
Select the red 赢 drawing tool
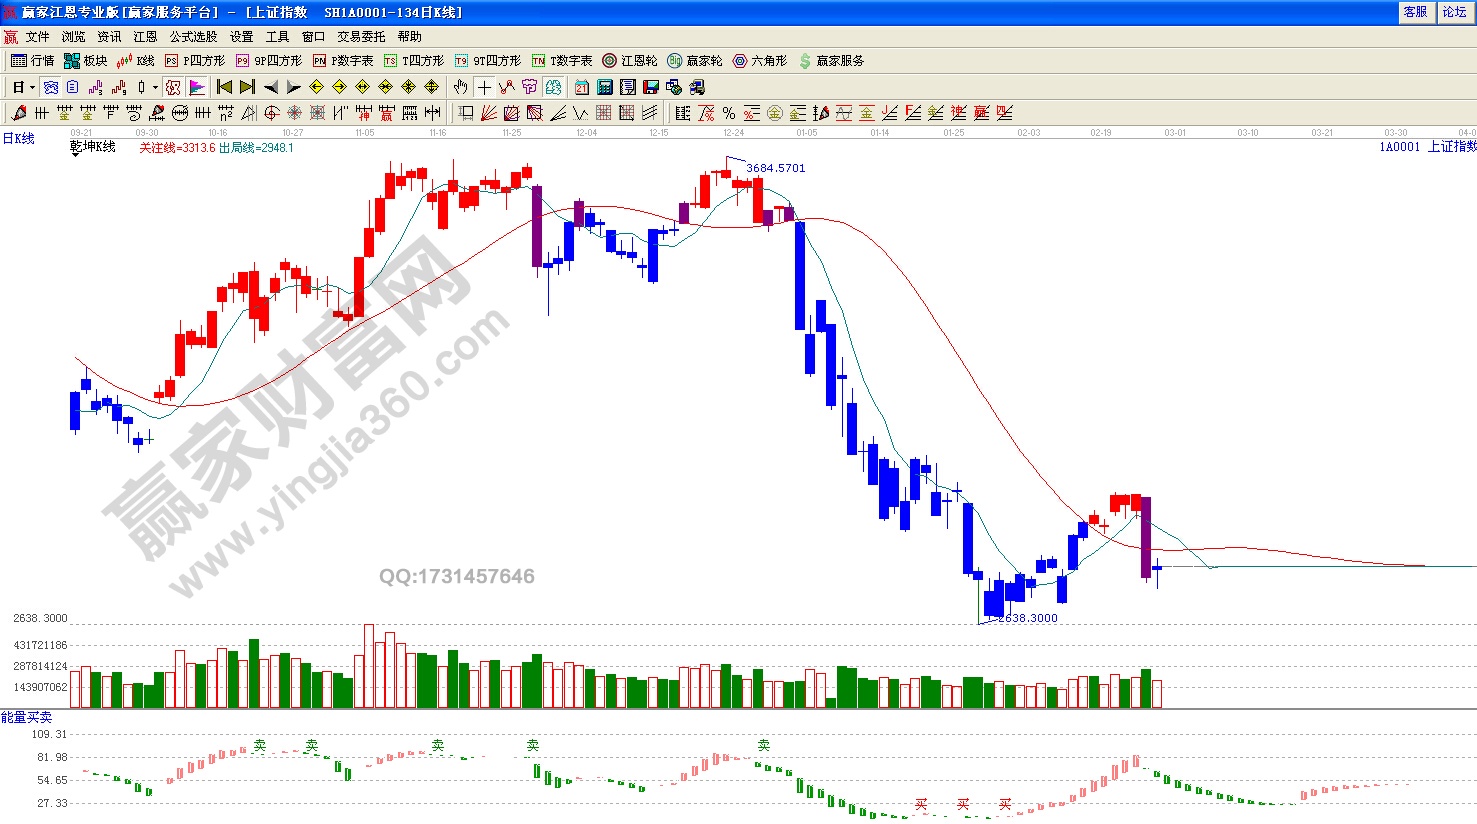(x=981, y=113)
